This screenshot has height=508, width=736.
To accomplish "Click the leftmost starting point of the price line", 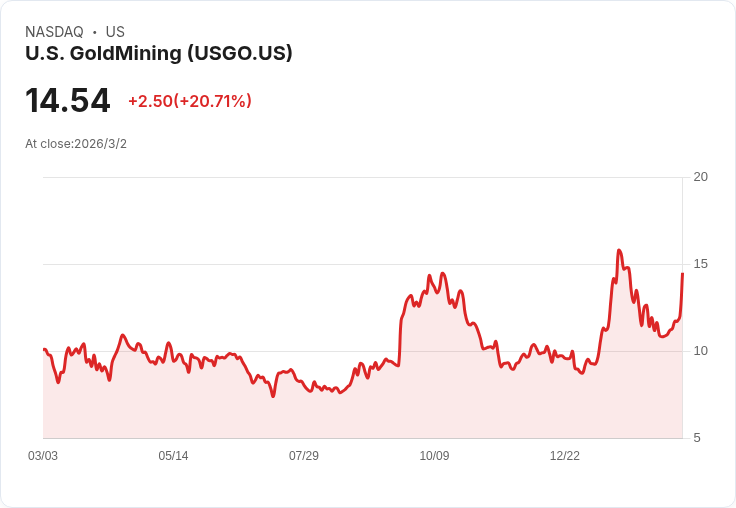I will [44, 350].
